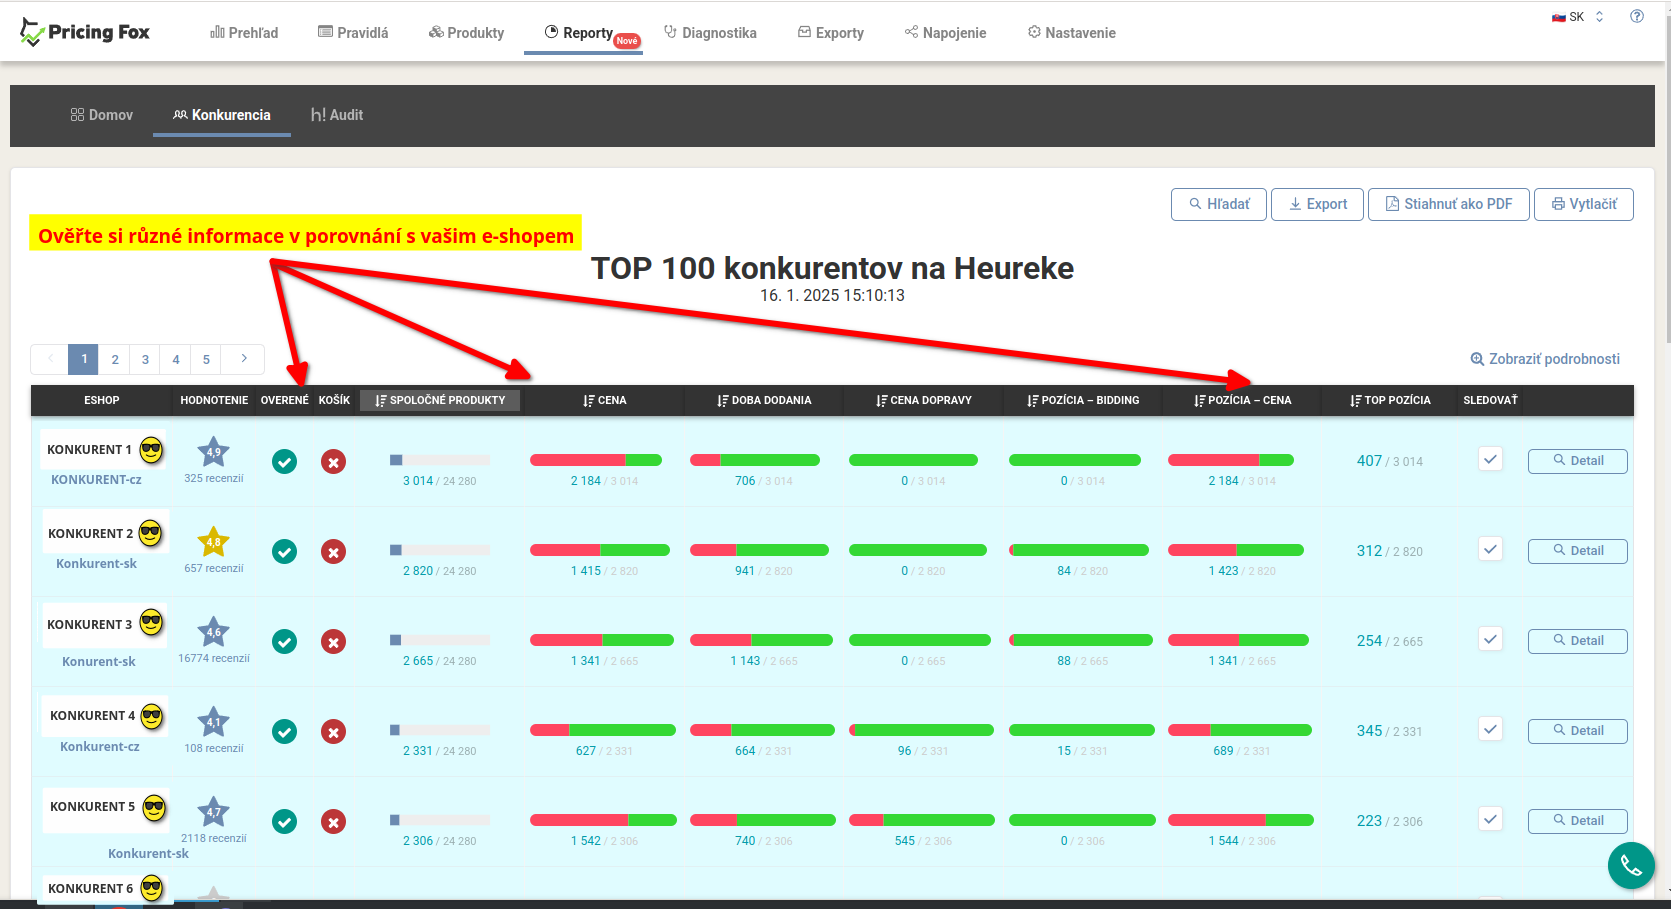Click the gold rating star of KONKURENT 2
This screenshot has height=909, width=1671.
tap(214, 542)
